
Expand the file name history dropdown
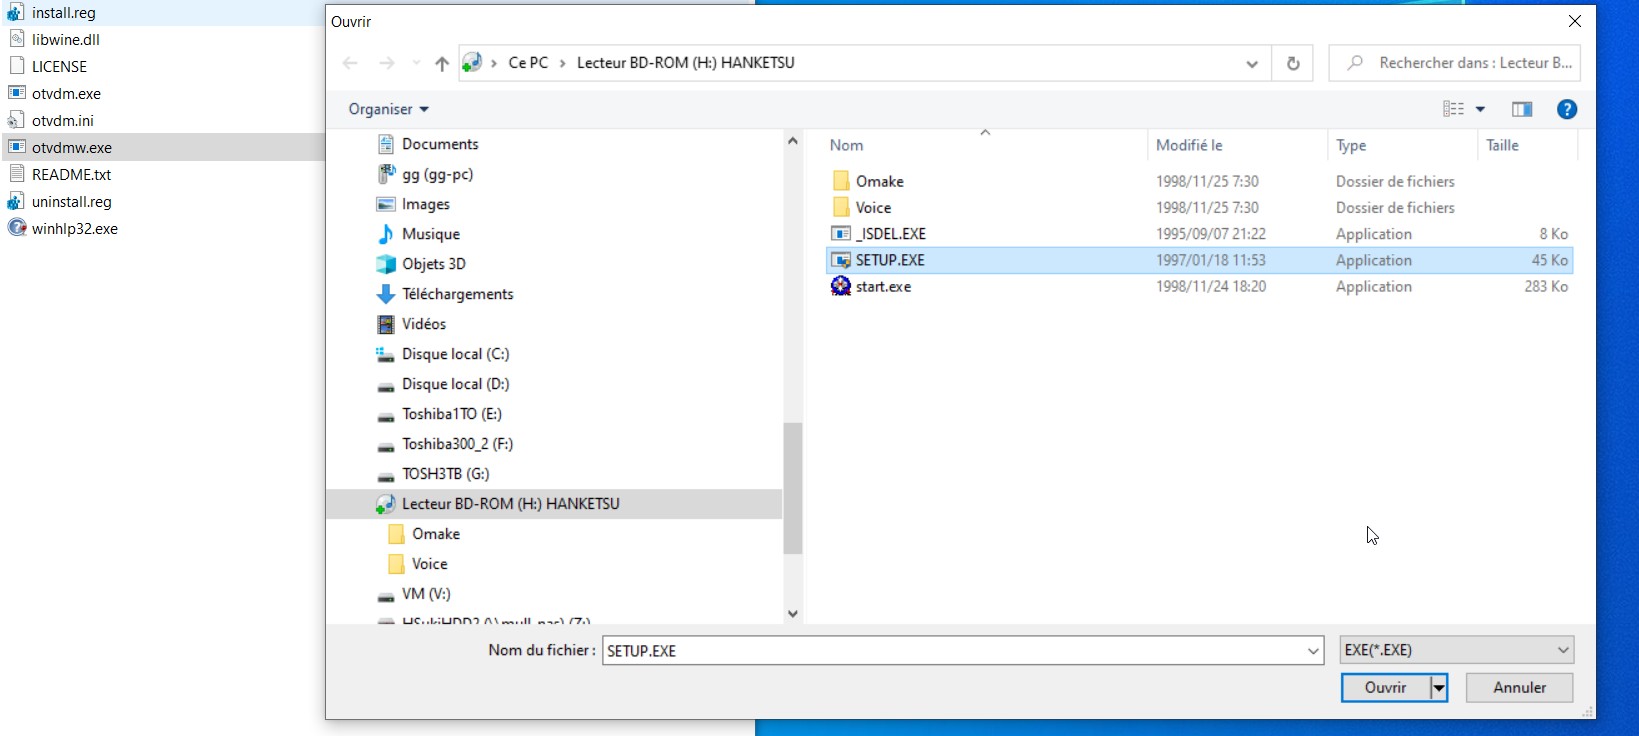[1313, 651]
